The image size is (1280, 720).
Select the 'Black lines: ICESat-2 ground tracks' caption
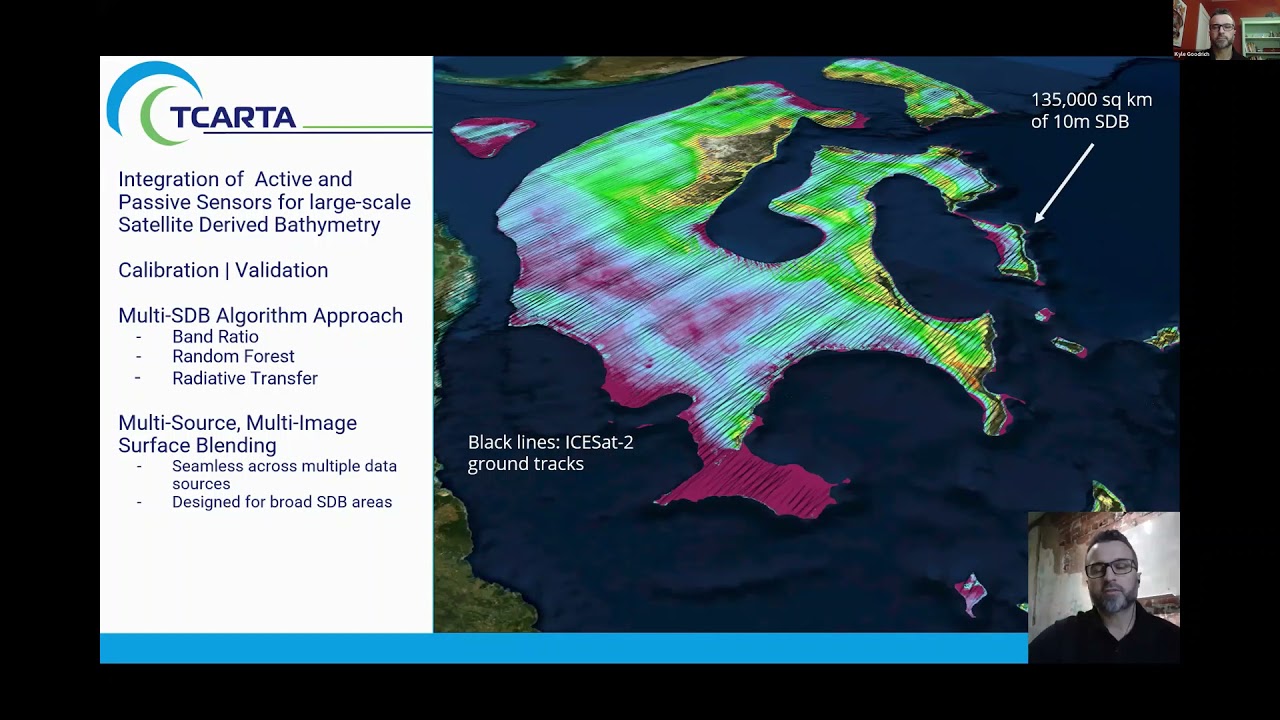[550, 453]
